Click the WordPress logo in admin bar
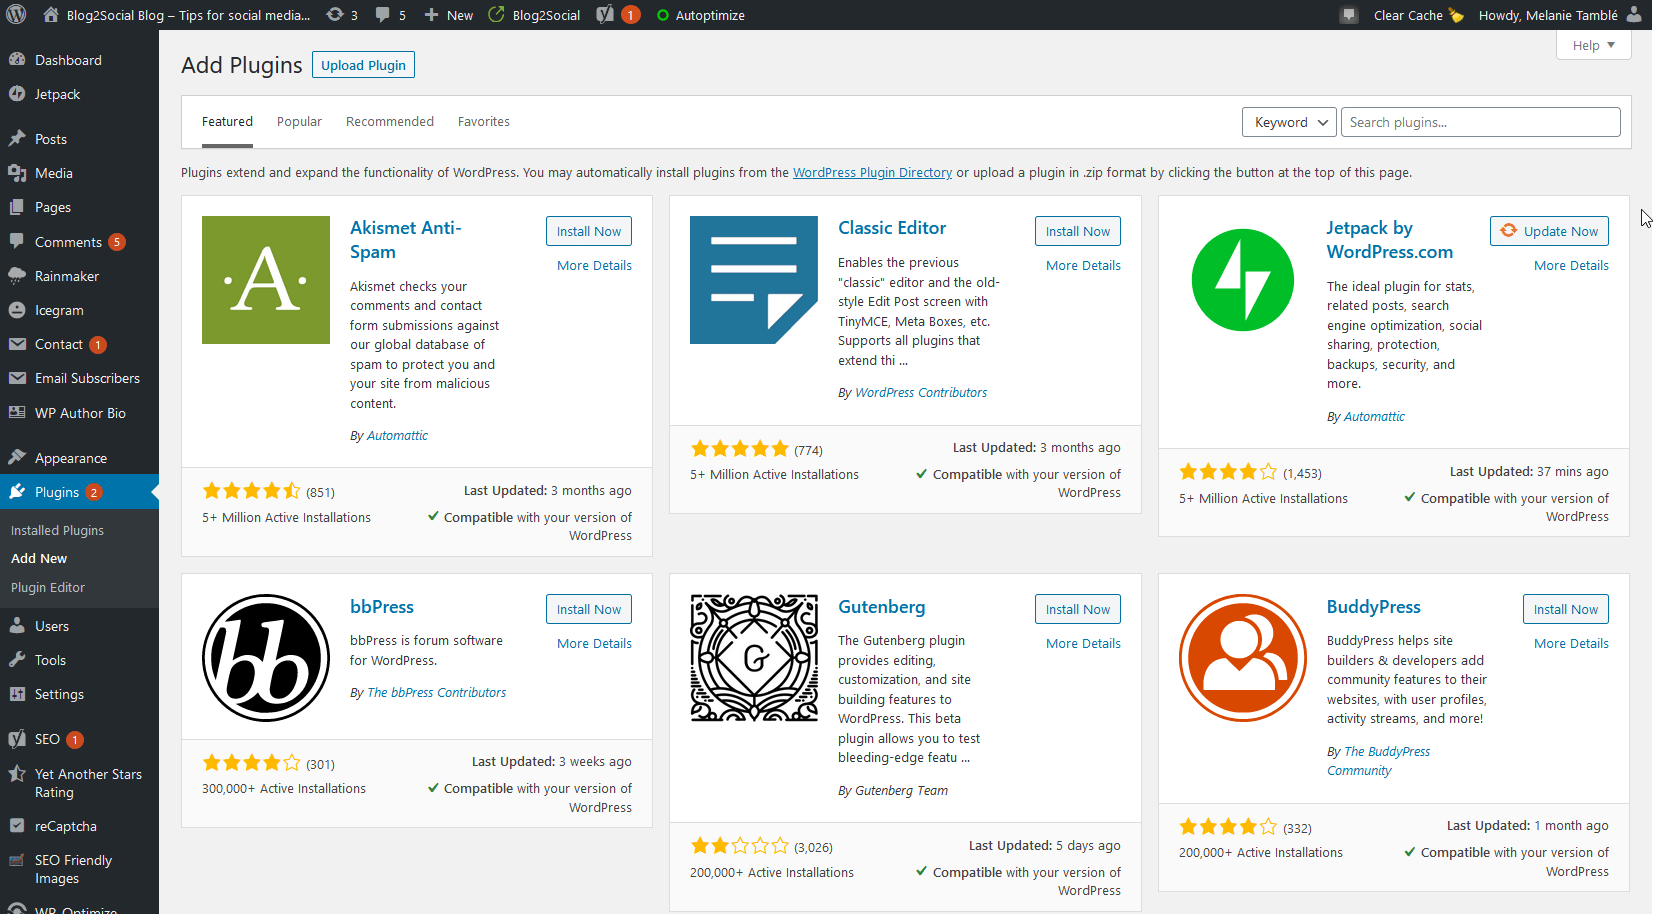 click(x=16, y=15)
